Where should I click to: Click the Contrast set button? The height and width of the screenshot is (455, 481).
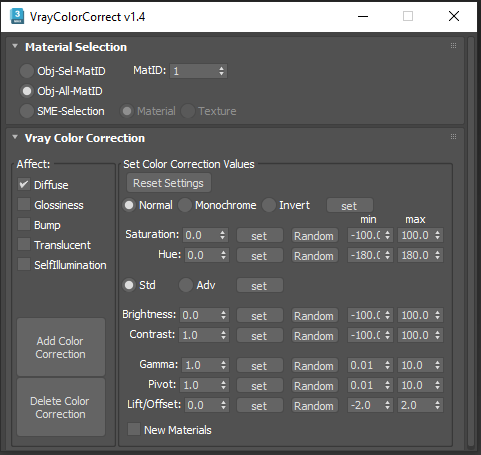(260, 335)
